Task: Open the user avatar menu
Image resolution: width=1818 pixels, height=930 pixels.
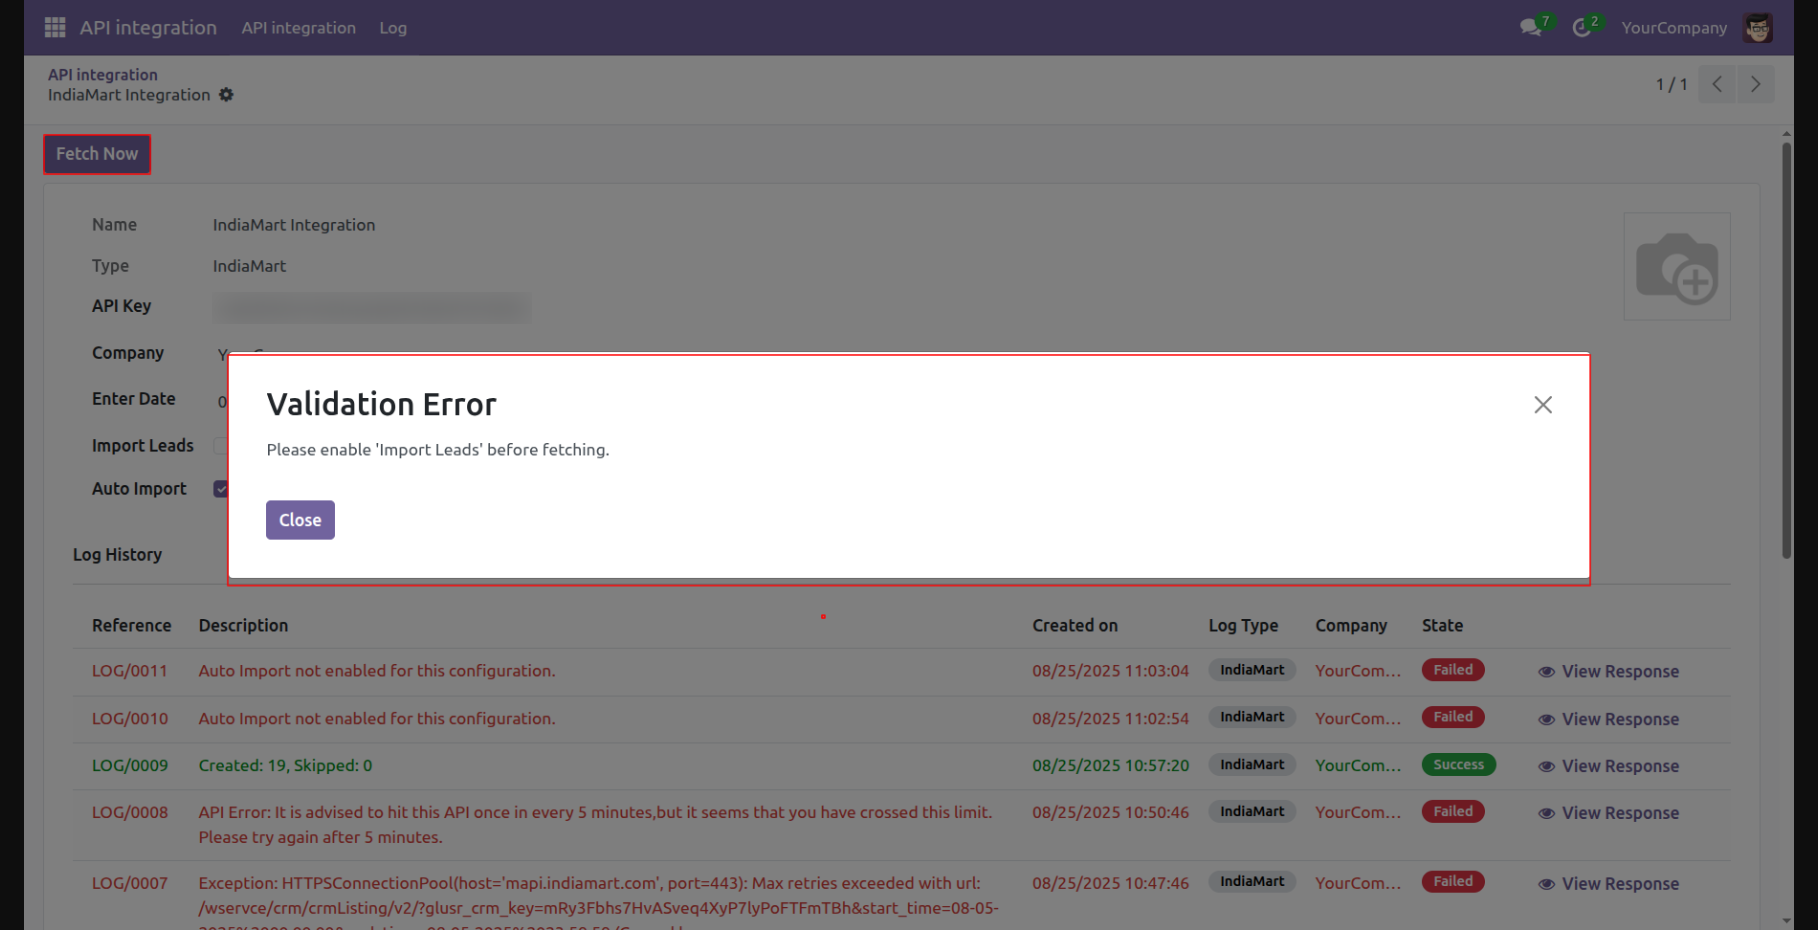Action: click(1757, 28)
